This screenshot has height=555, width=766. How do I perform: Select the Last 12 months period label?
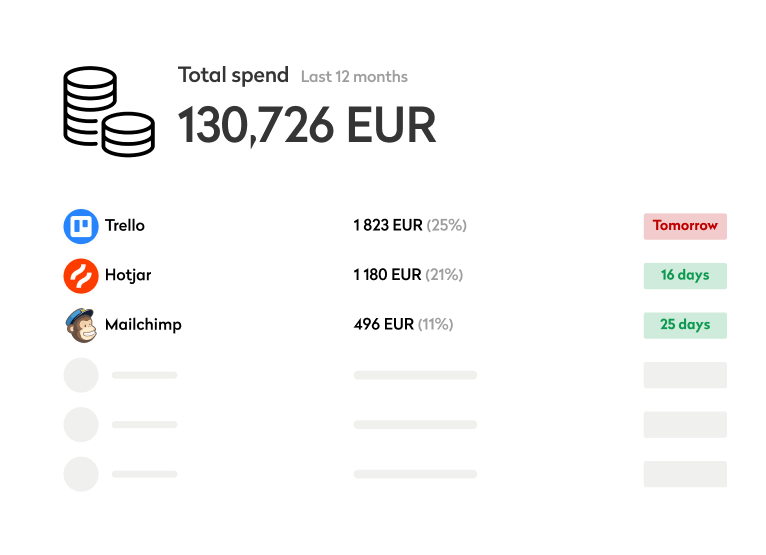pos(354,77)
